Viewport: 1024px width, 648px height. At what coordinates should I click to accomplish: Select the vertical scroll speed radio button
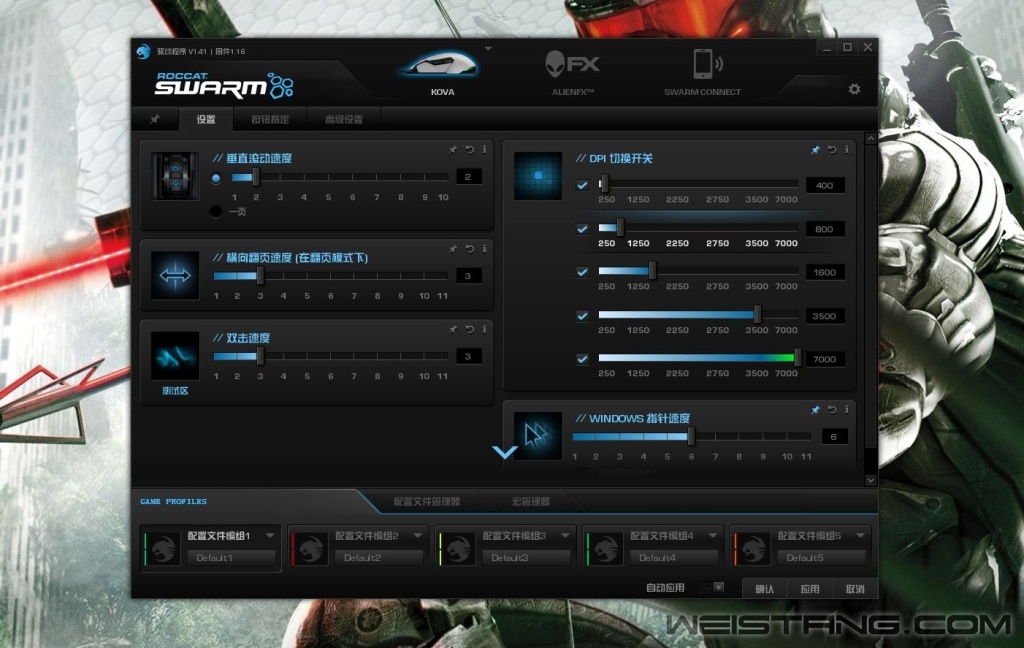(x=216, y=178)
